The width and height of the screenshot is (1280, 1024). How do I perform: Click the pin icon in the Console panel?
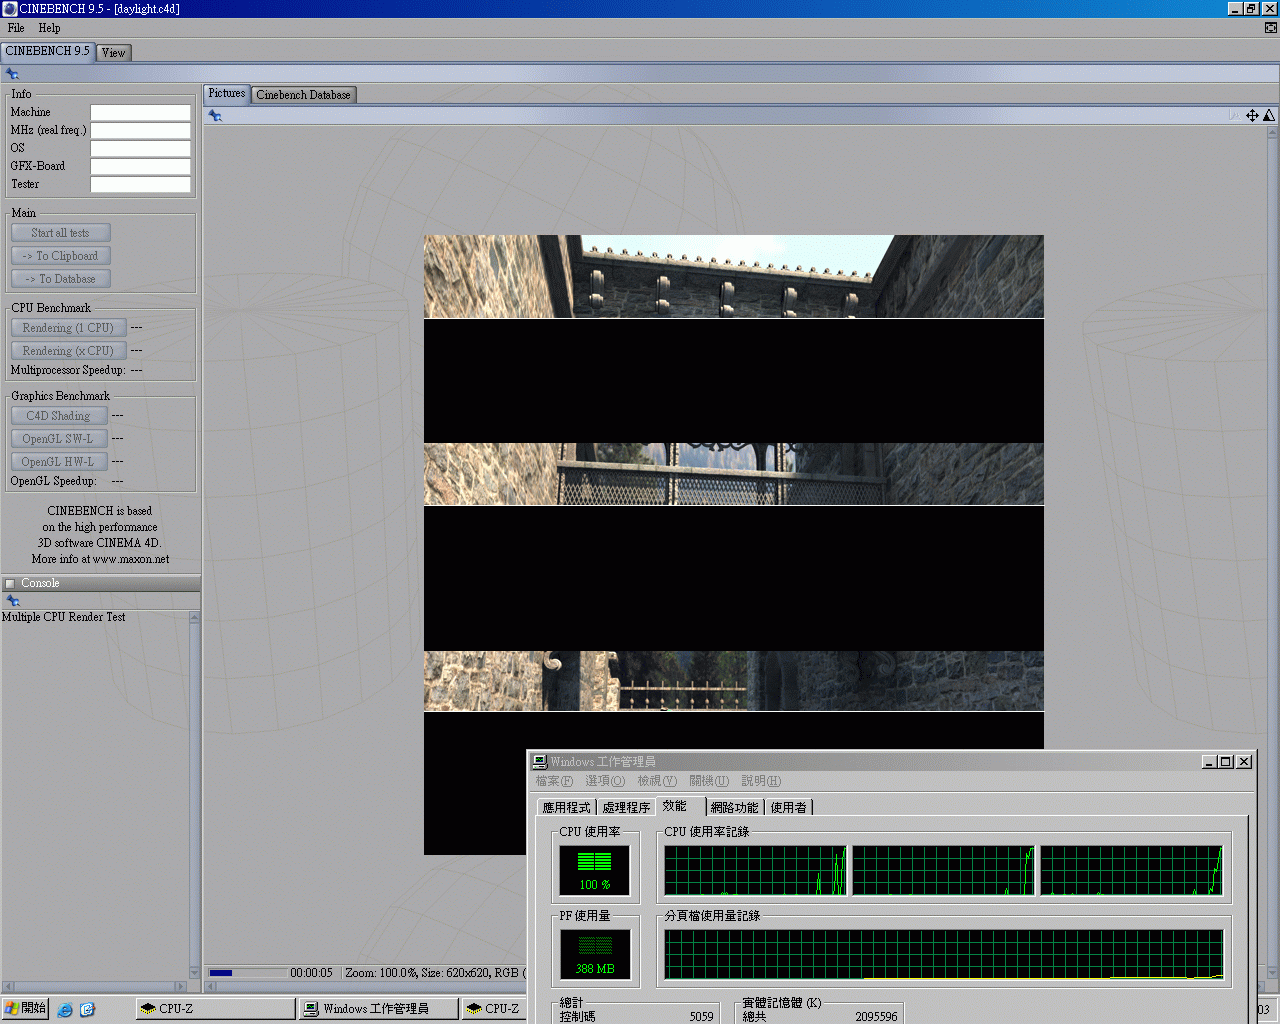coord(13,601)
